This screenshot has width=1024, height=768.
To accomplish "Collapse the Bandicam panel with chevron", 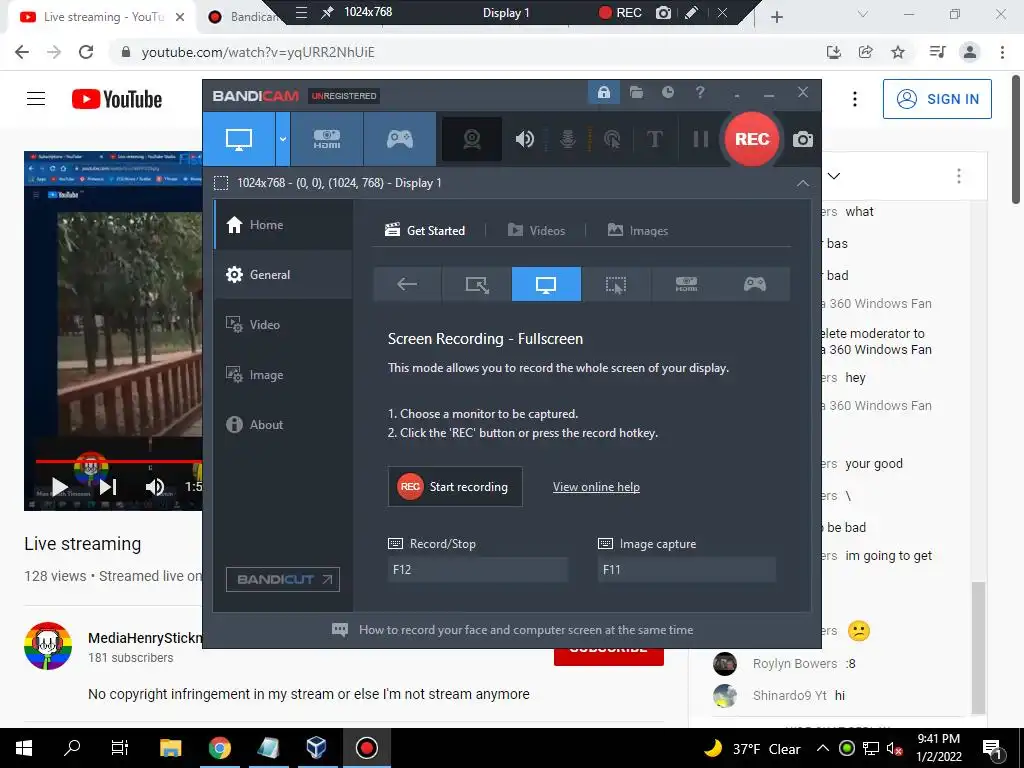I will click(803, 184).
